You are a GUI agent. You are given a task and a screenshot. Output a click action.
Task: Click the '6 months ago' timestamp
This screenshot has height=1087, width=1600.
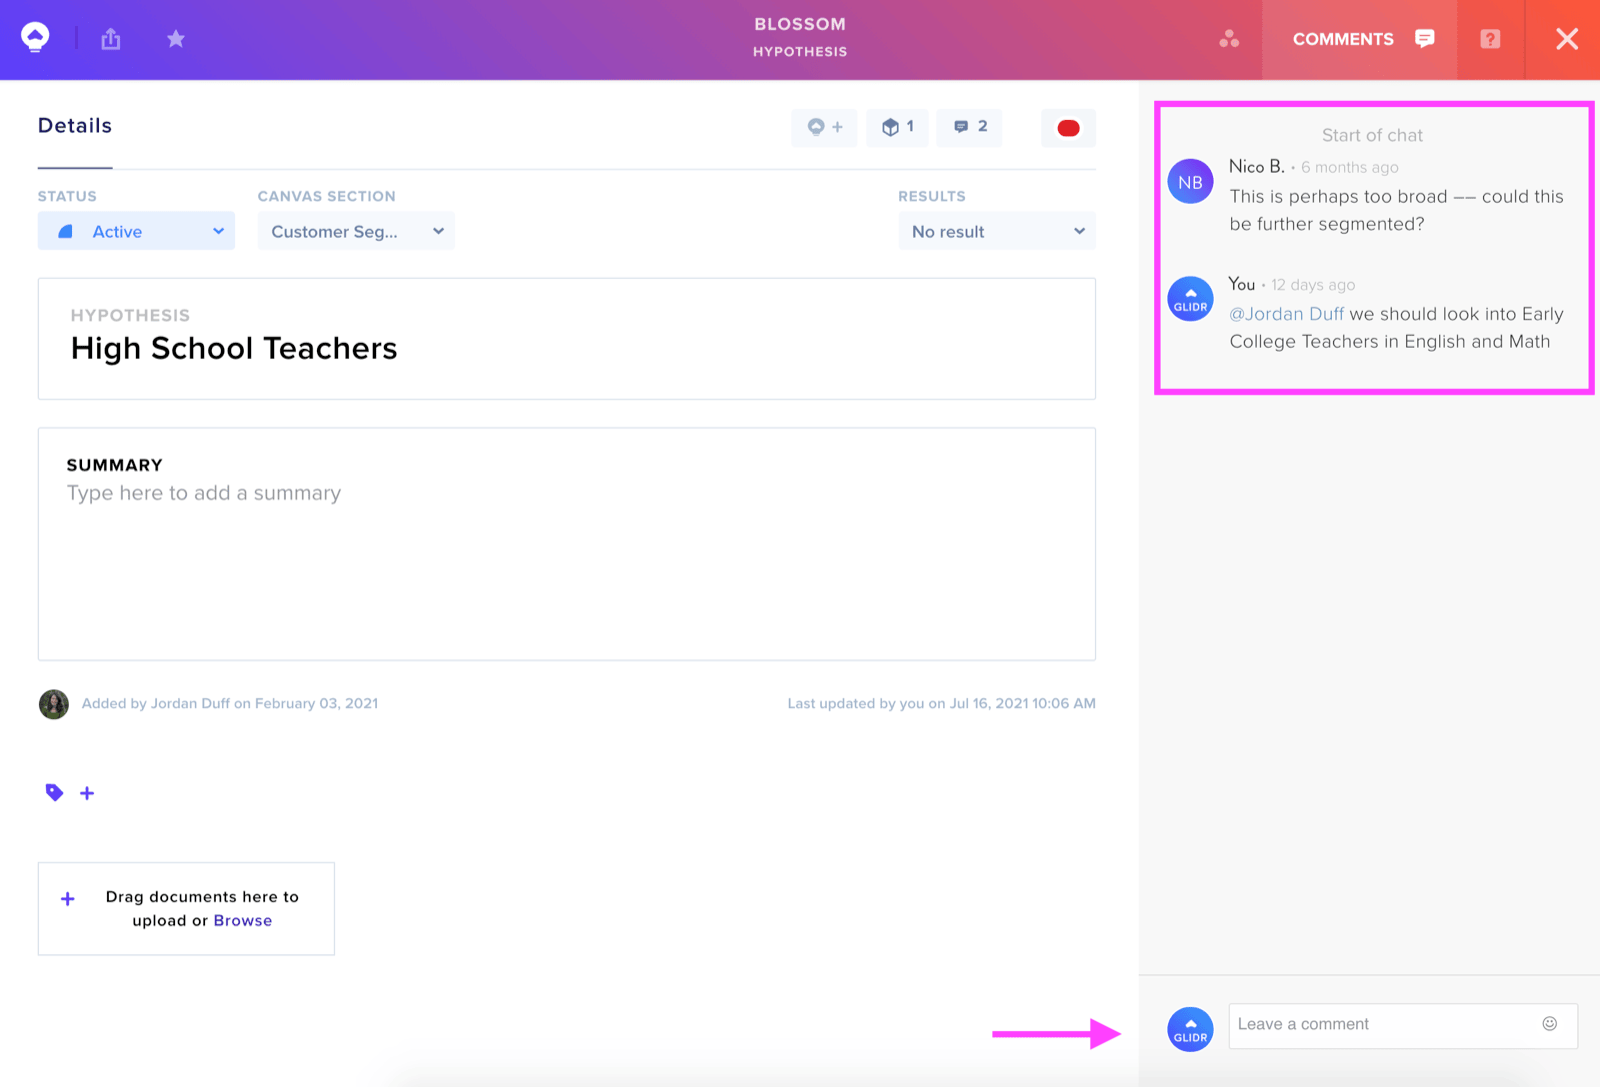(x=1350, y=167)
